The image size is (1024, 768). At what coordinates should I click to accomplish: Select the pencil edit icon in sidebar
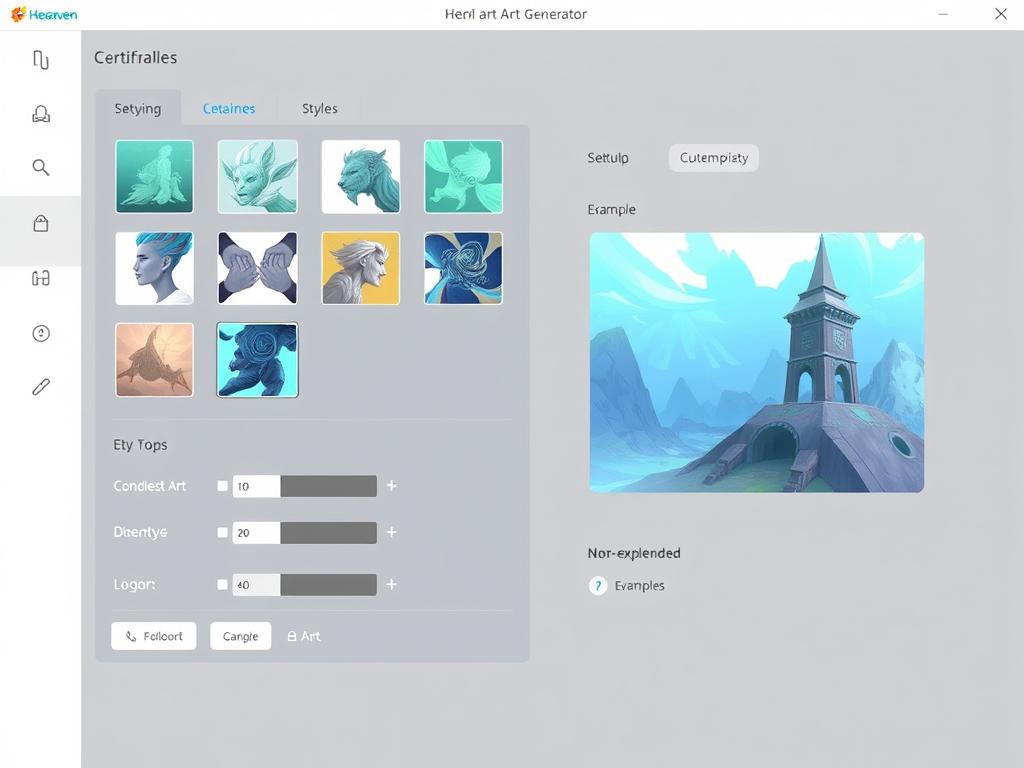coord(40,387)
